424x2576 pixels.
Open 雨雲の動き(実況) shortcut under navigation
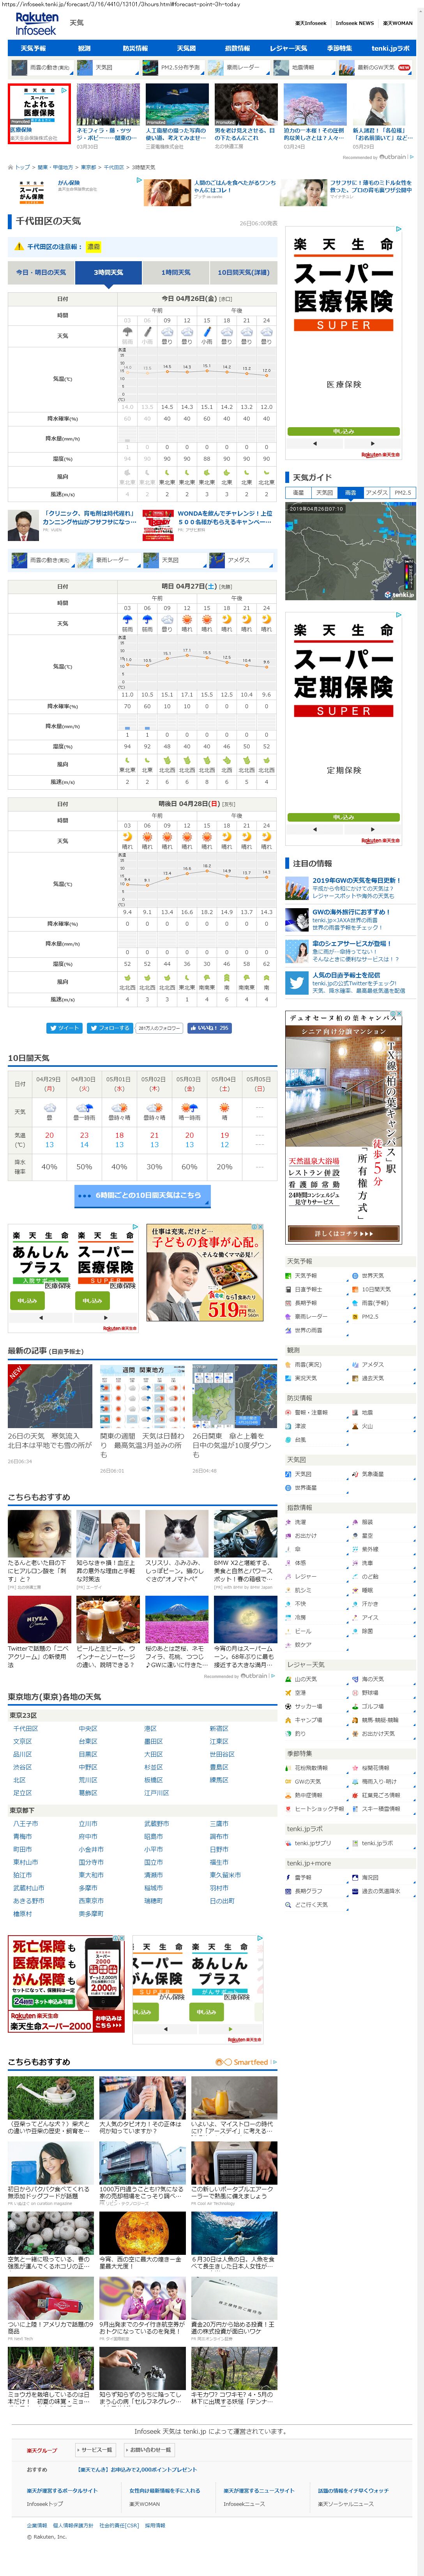(42, 68)
